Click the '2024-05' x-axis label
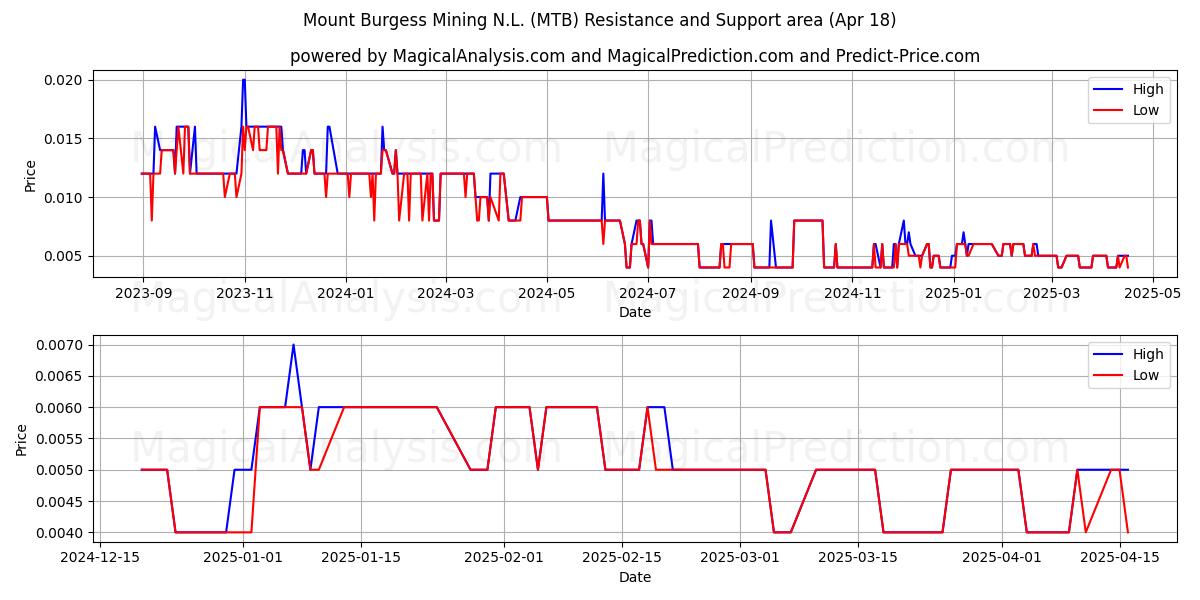 [x=547, y=294]
